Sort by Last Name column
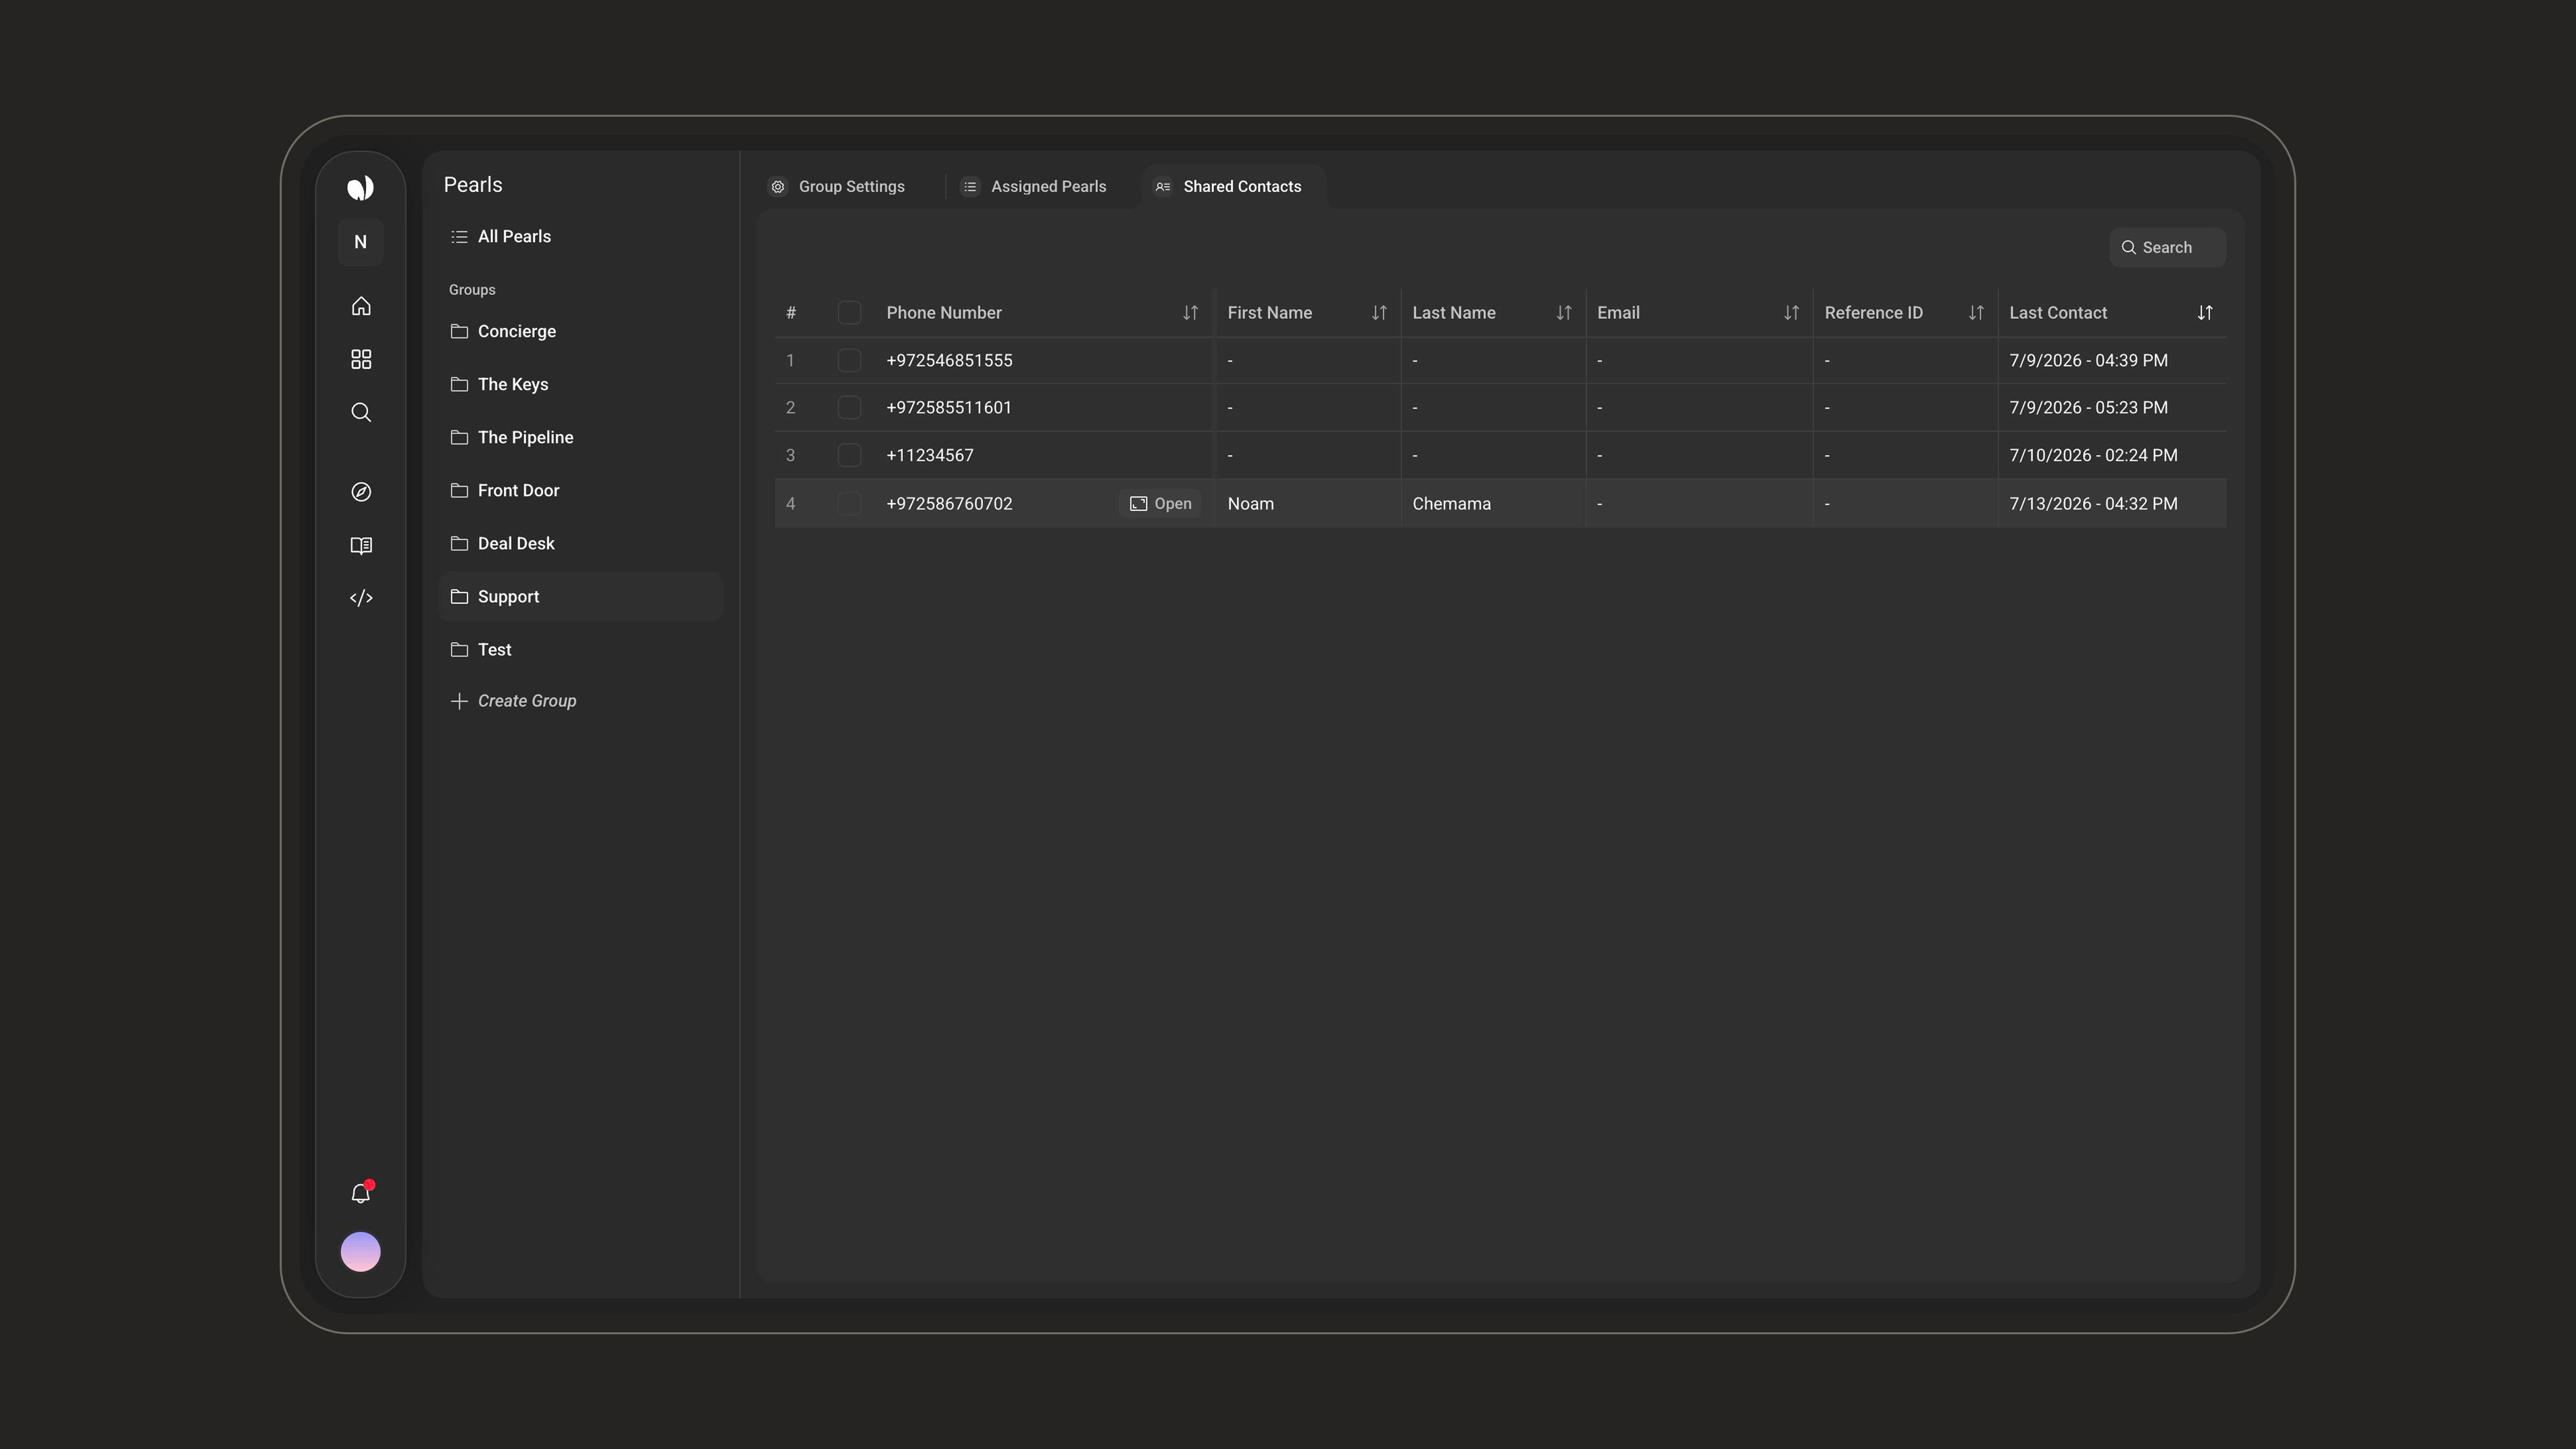Image resolution: width=2576 pixels, height=1449 pixels. tap(1564, 313)
